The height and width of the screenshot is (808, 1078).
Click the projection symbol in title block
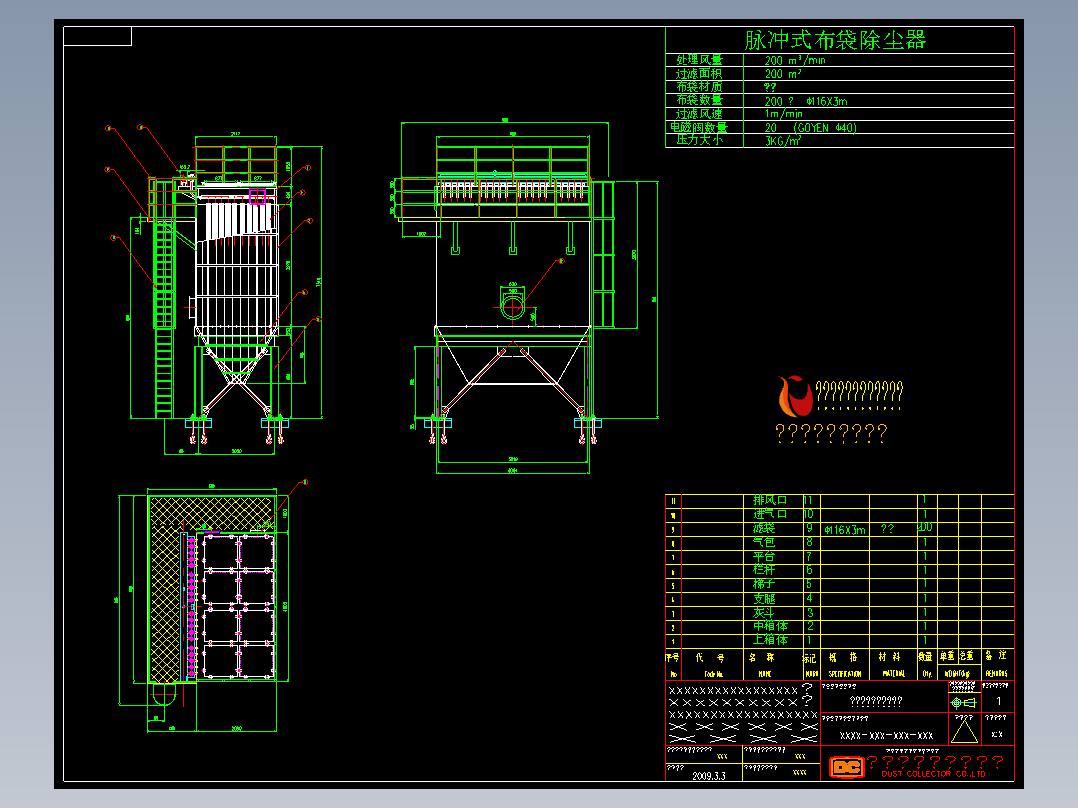point(963,702)
